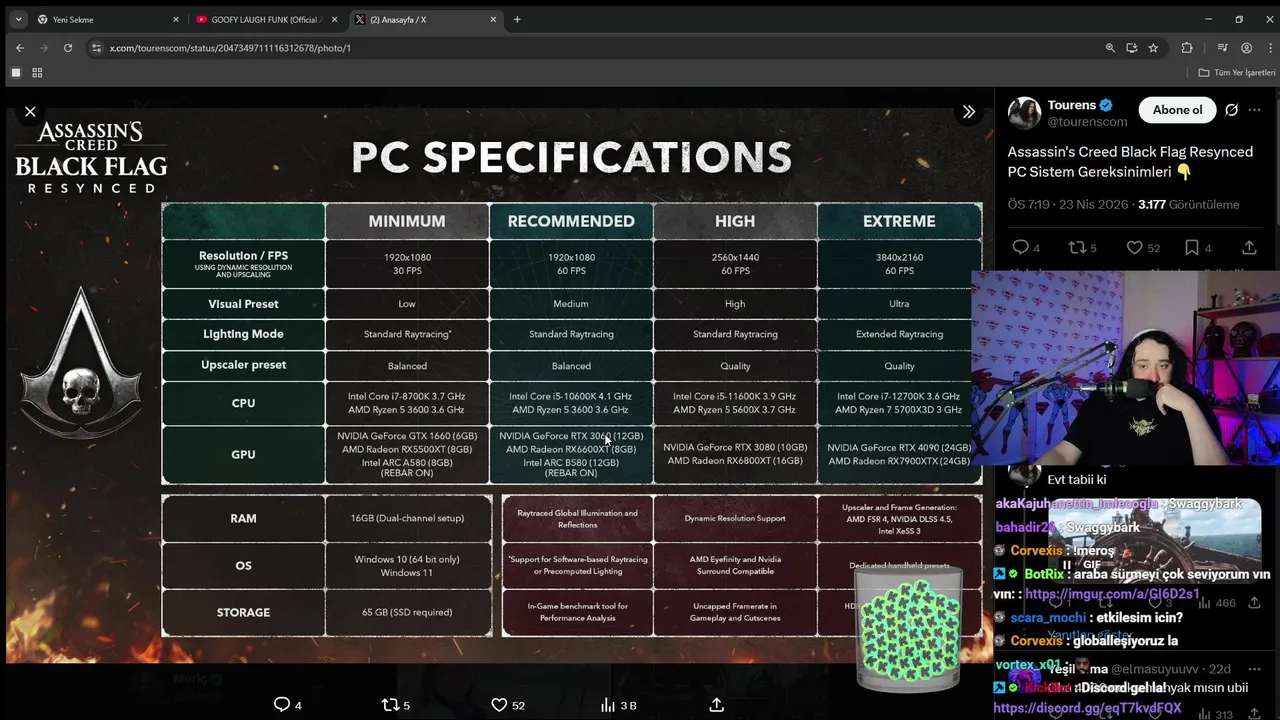Like icon showing 52 in side panel

pos(1134,247)
